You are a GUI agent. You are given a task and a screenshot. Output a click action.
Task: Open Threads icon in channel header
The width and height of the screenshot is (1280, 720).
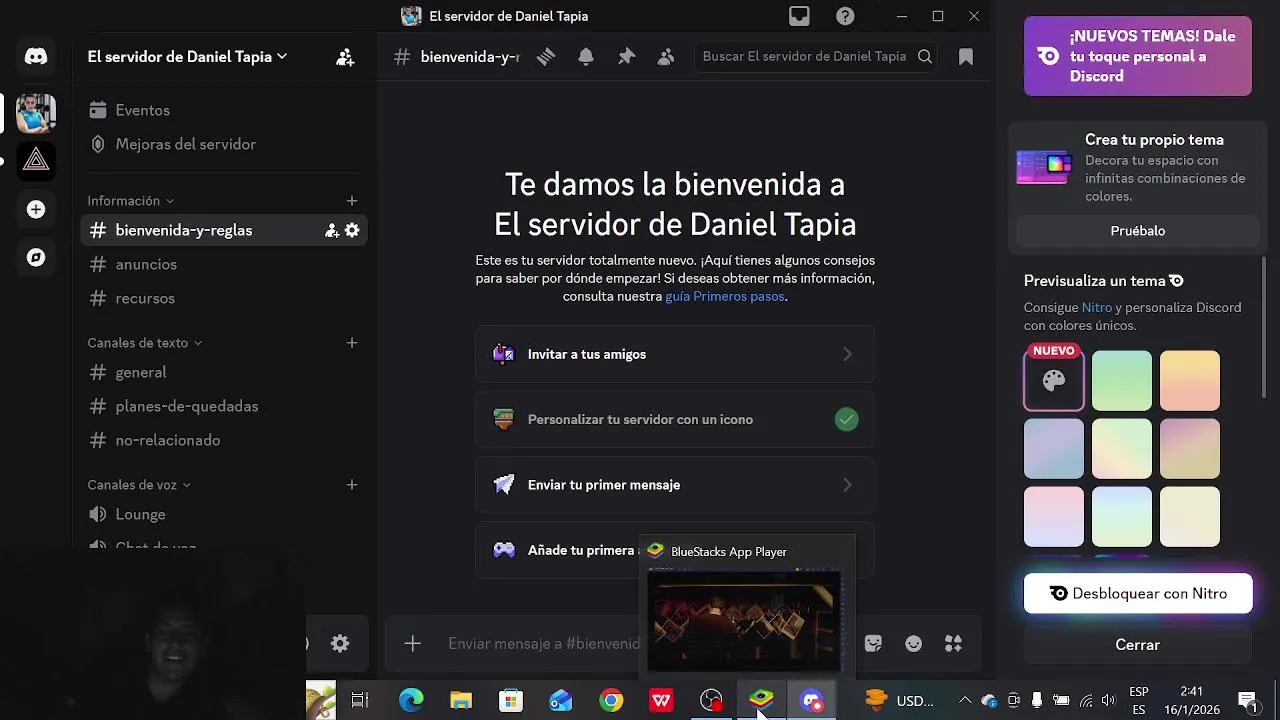click(546, 57)
